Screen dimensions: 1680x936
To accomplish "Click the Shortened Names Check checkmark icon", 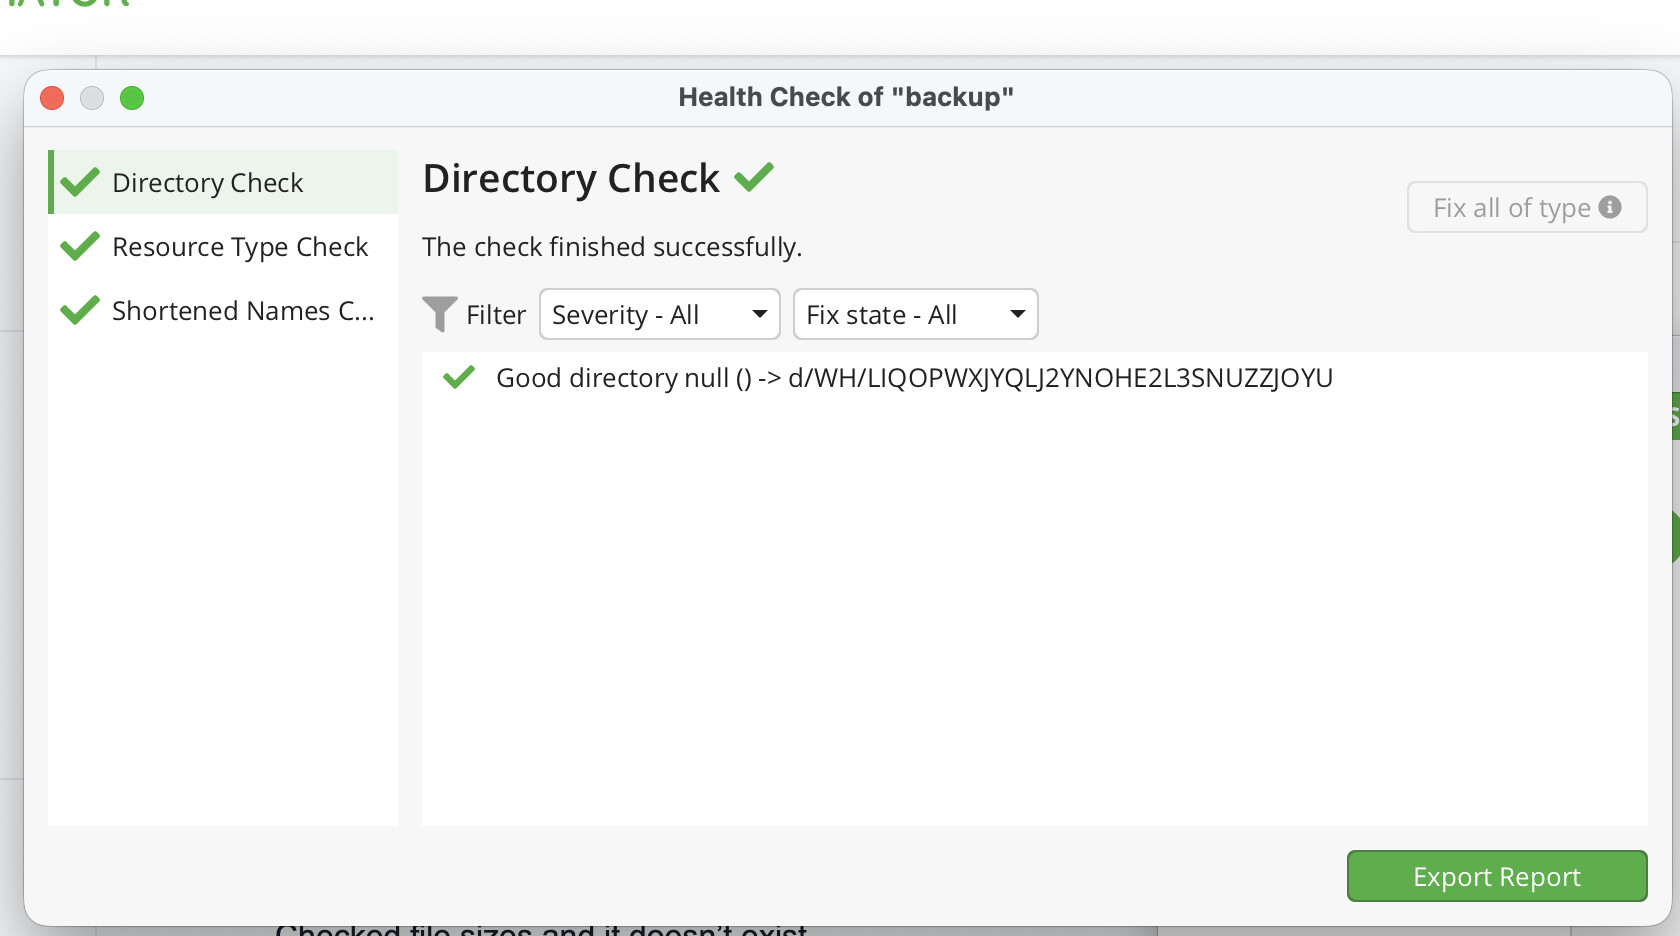I will (x=80, y=310).
